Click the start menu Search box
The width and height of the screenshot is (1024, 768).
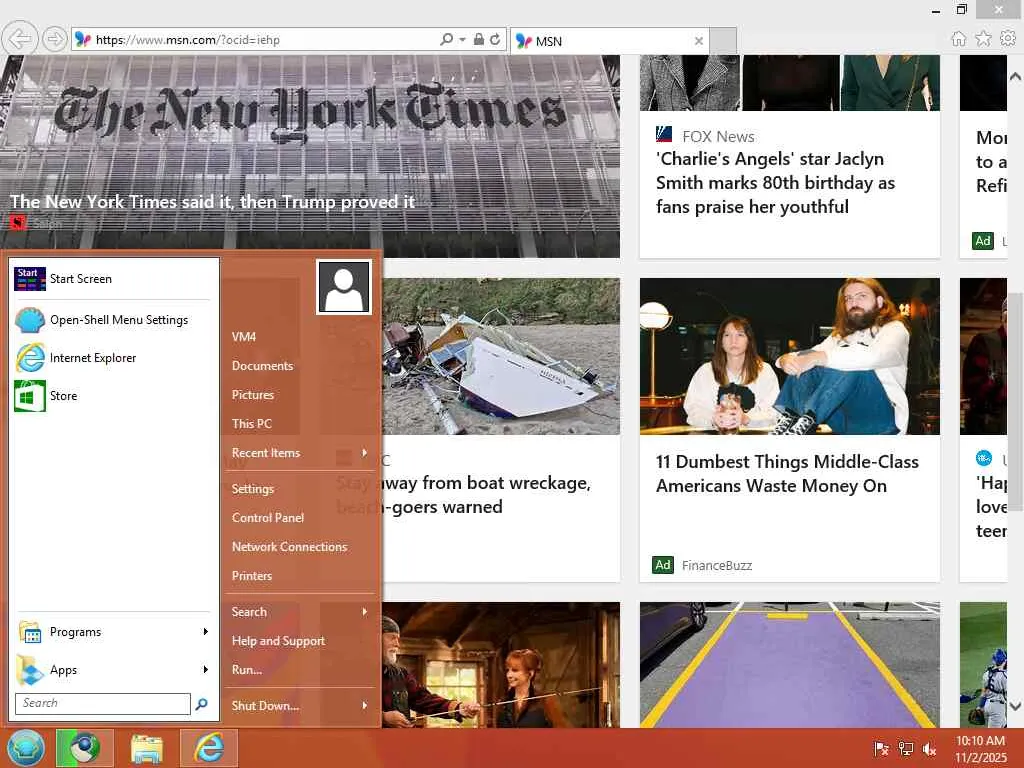[103, 703]
